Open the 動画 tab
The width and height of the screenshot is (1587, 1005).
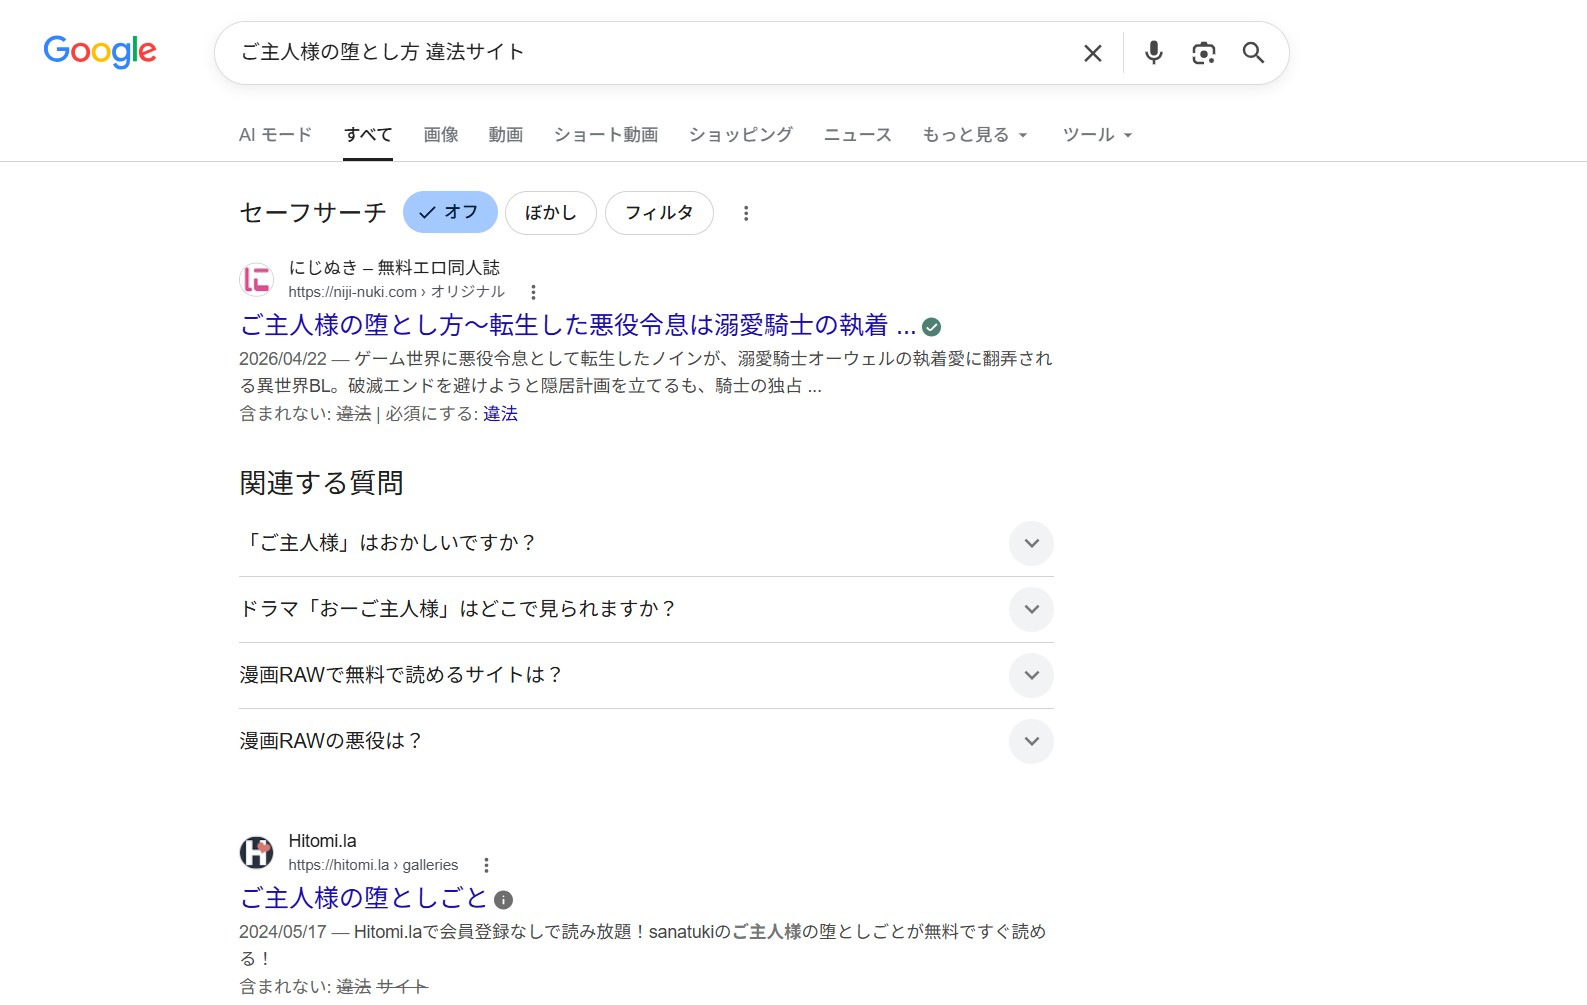pyautogui.click(x=506, y=135)
